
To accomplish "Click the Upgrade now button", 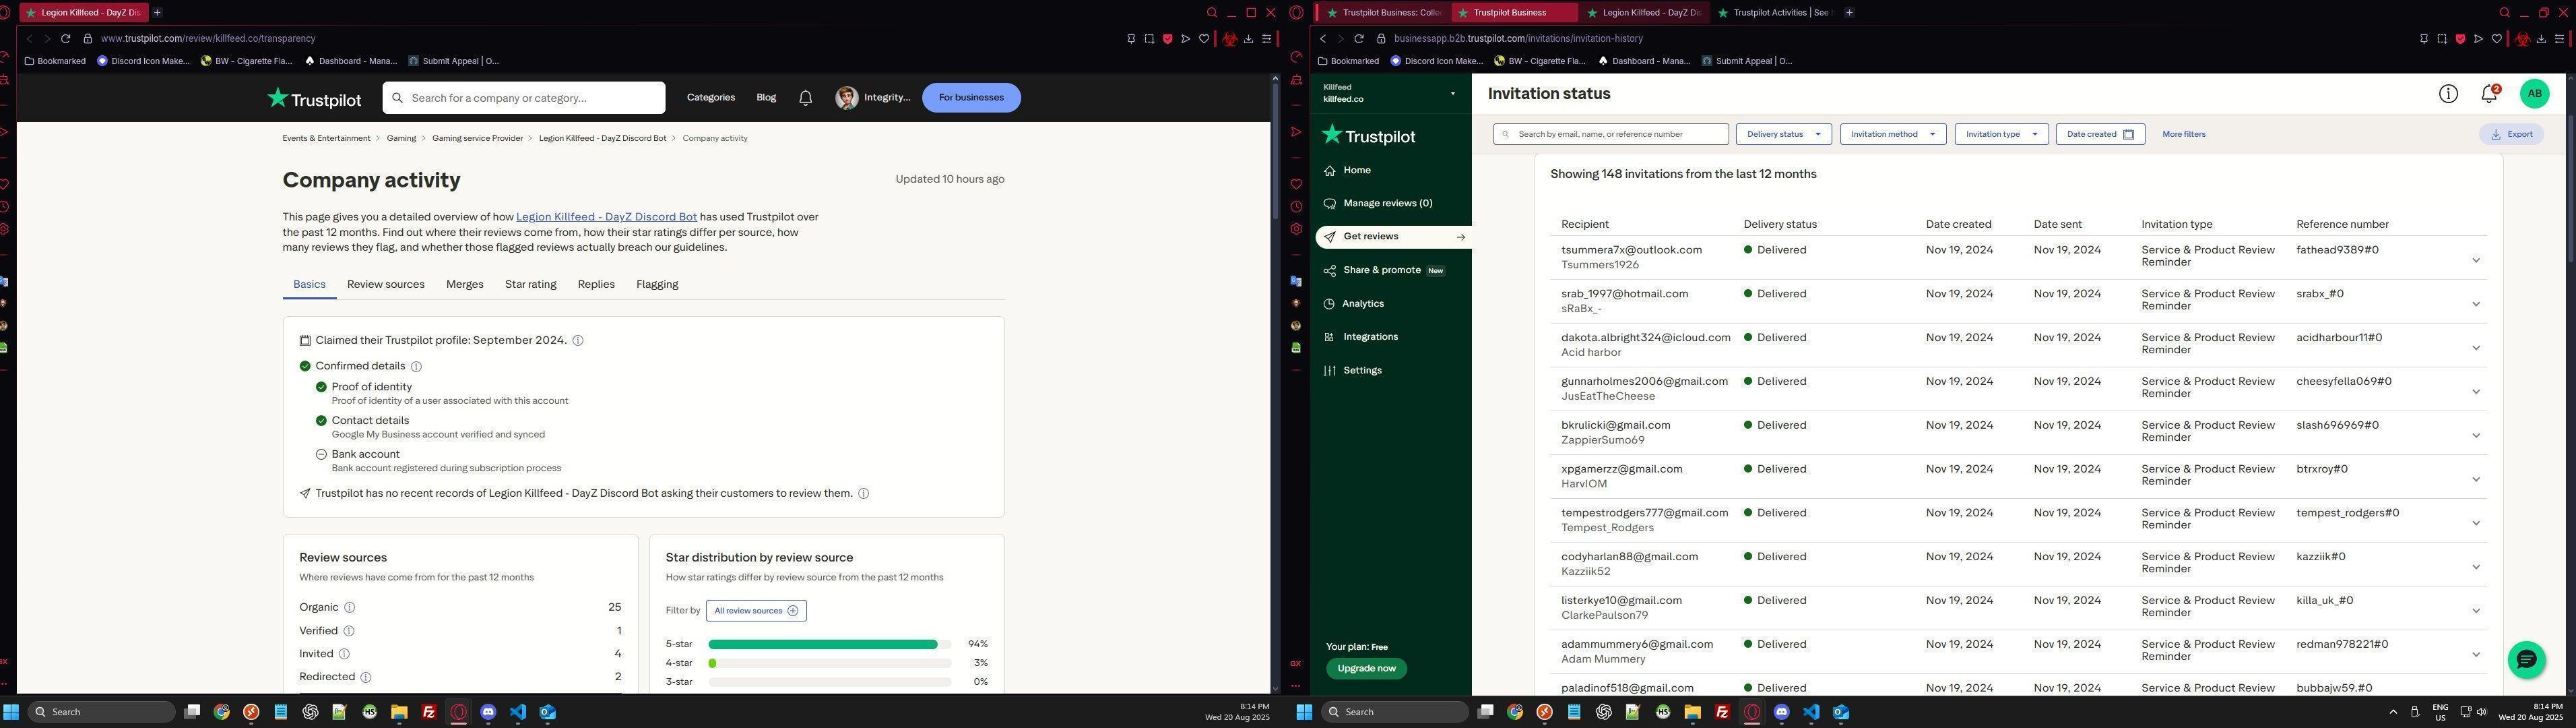I will coord(1366,669).
